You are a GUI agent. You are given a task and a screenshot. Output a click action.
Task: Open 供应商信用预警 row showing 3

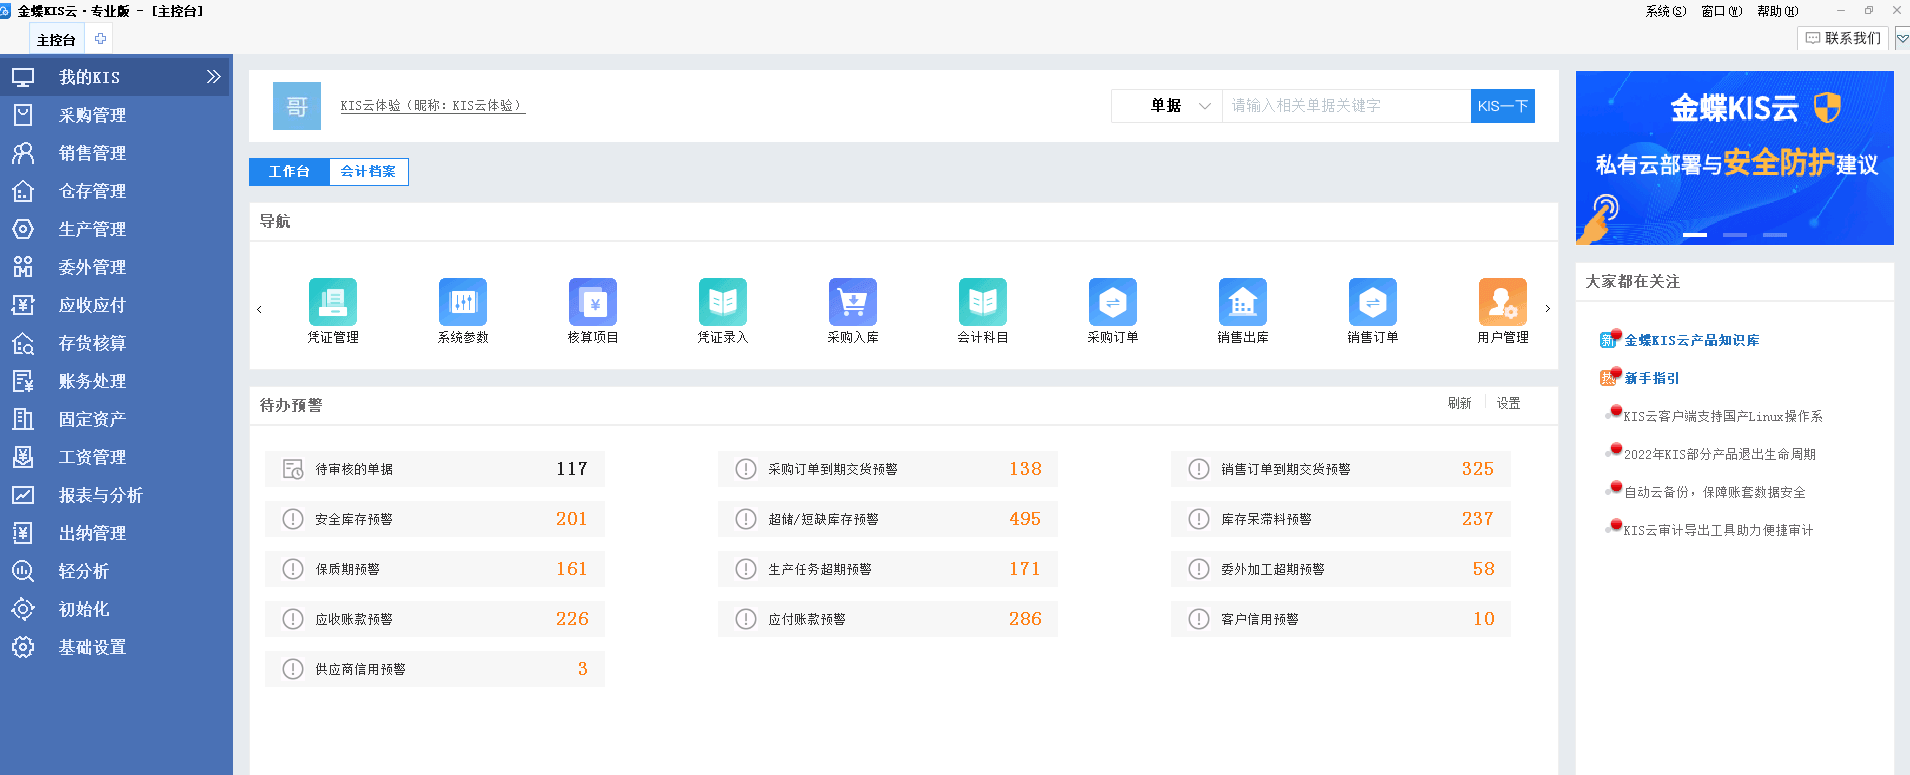pos(435,669)
